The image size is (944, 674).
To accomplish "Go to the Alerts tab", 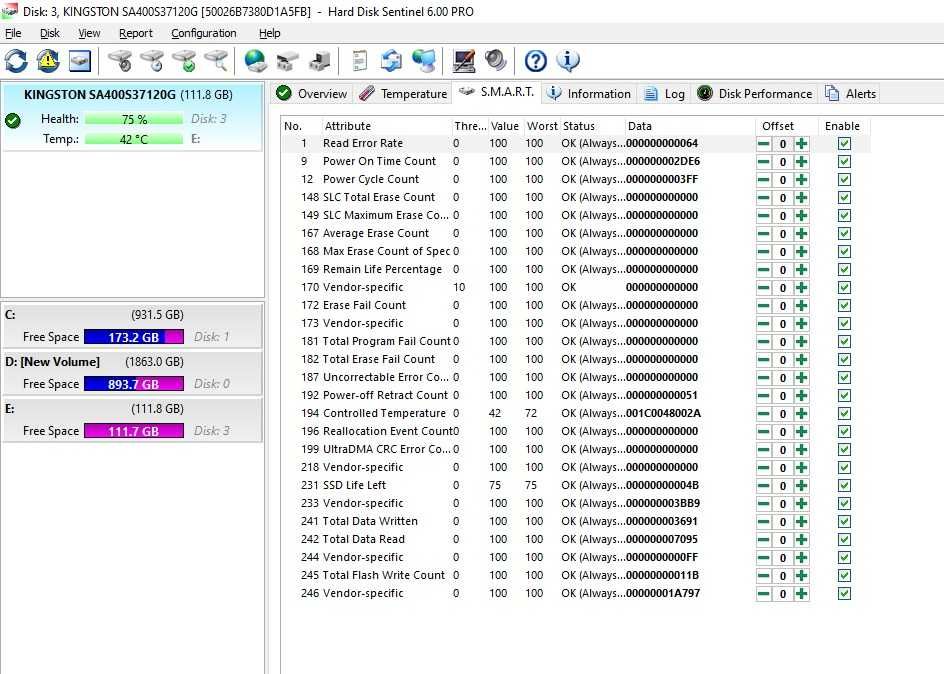I will (850, 94).
